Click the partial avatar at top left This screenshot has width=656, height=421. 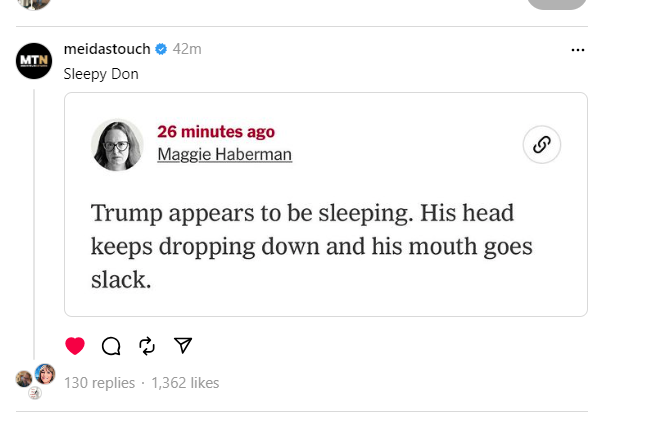[x=34, y=4]
